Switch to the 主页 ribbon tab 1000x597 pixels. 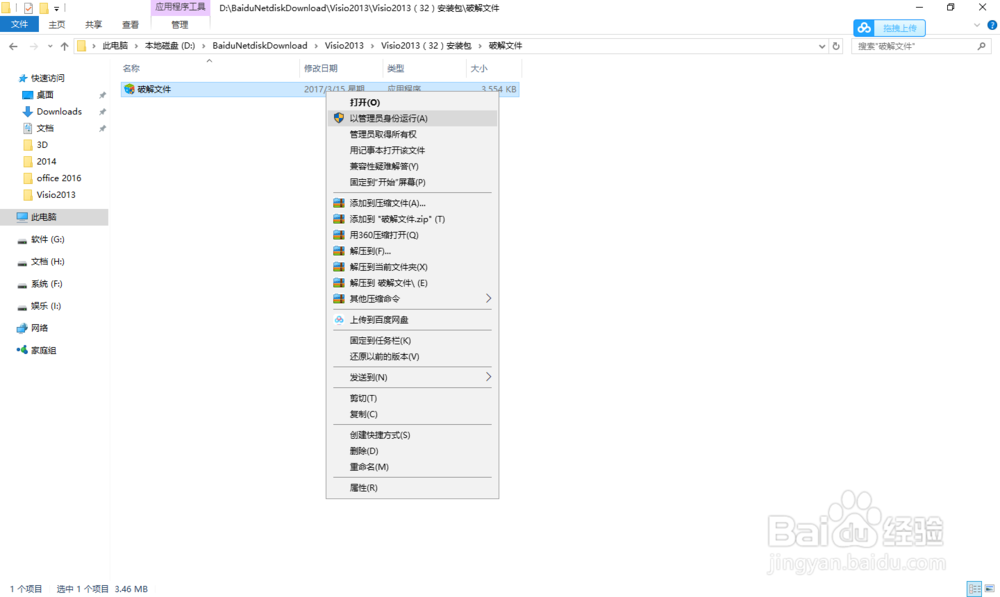[x=57, y=24]
